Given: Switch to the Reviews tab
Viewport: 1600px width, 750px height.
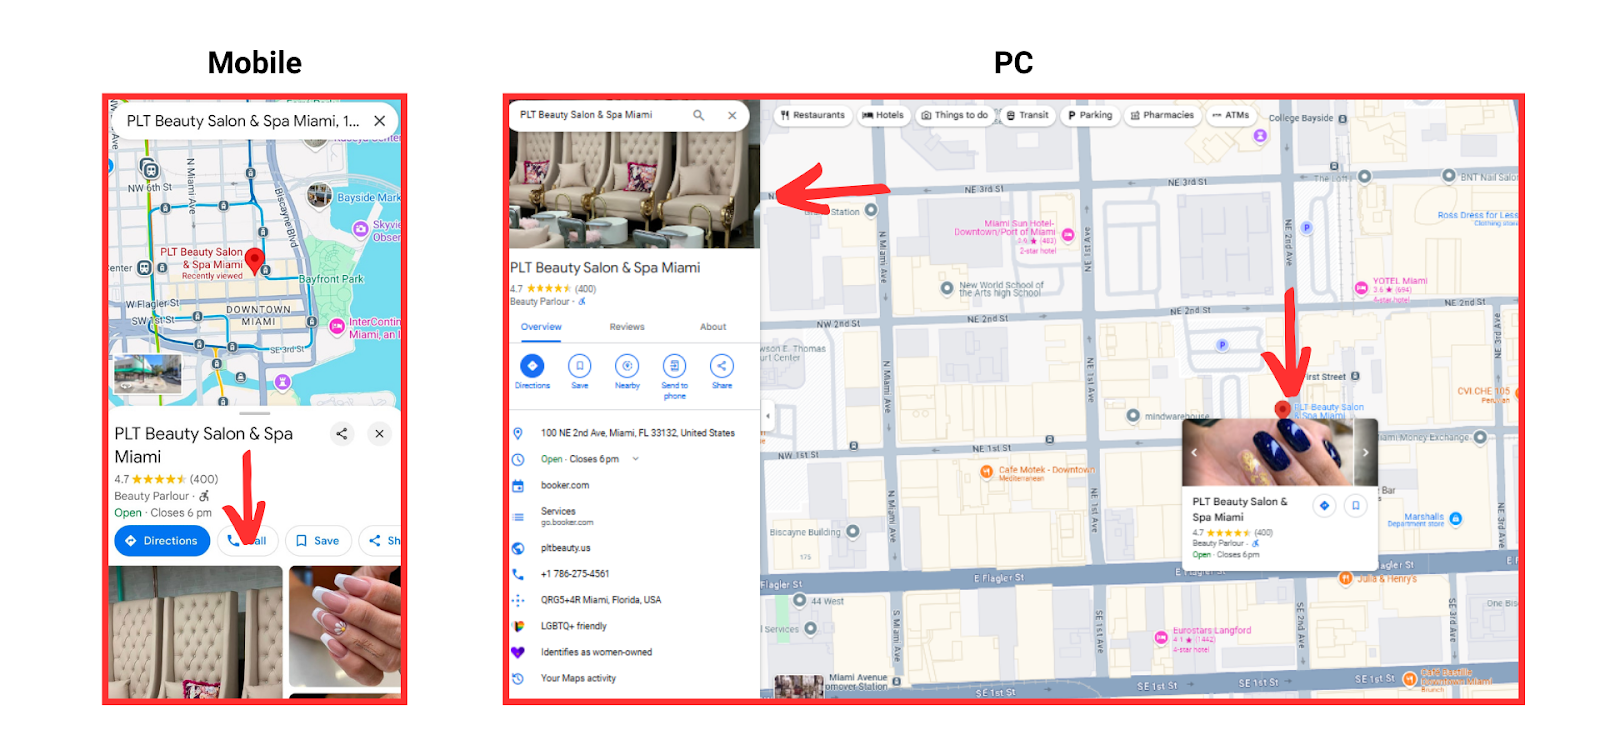Looking at the screenshot, I should pos(627,327).
